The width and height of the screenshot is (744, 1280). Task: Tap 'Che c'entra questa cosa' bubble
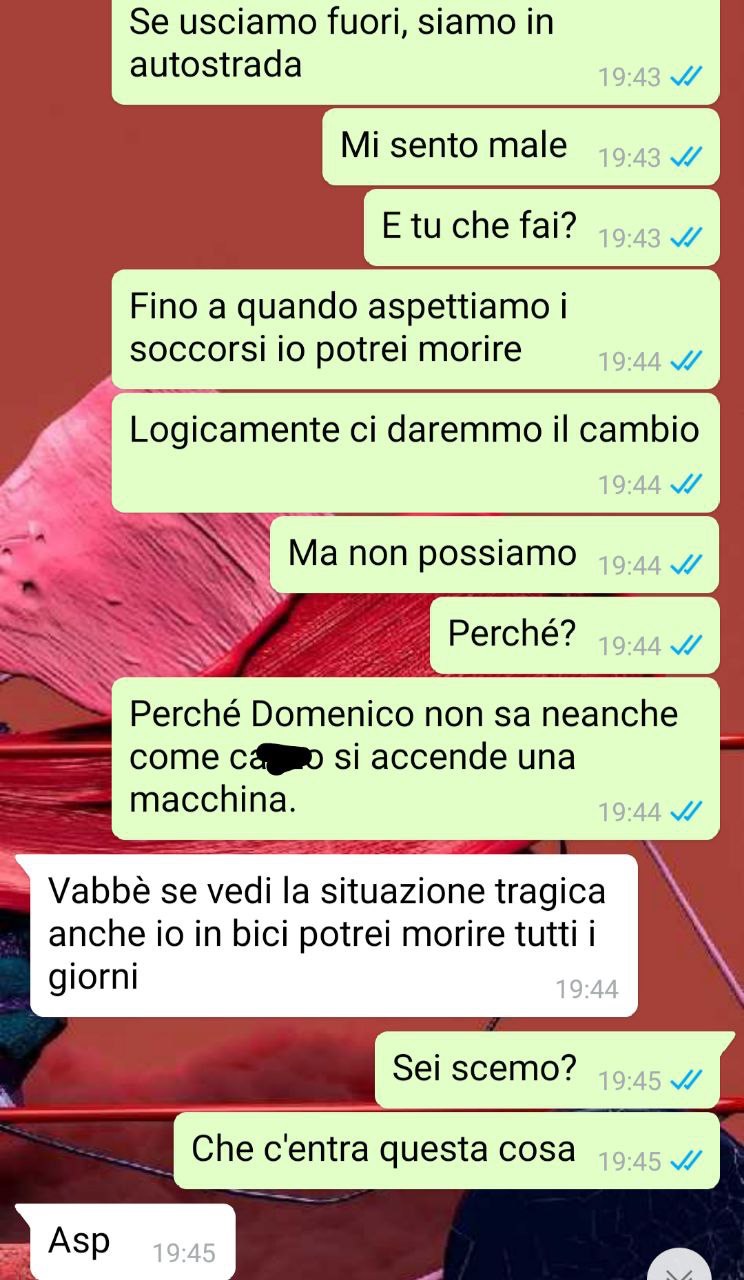(x=446, y=1150)
